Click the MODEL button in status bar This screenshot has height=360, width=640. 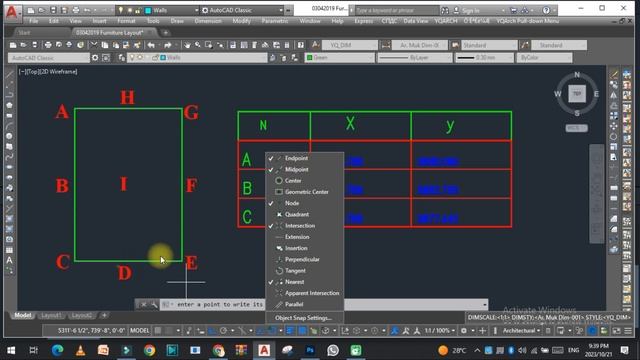(140, 331)
